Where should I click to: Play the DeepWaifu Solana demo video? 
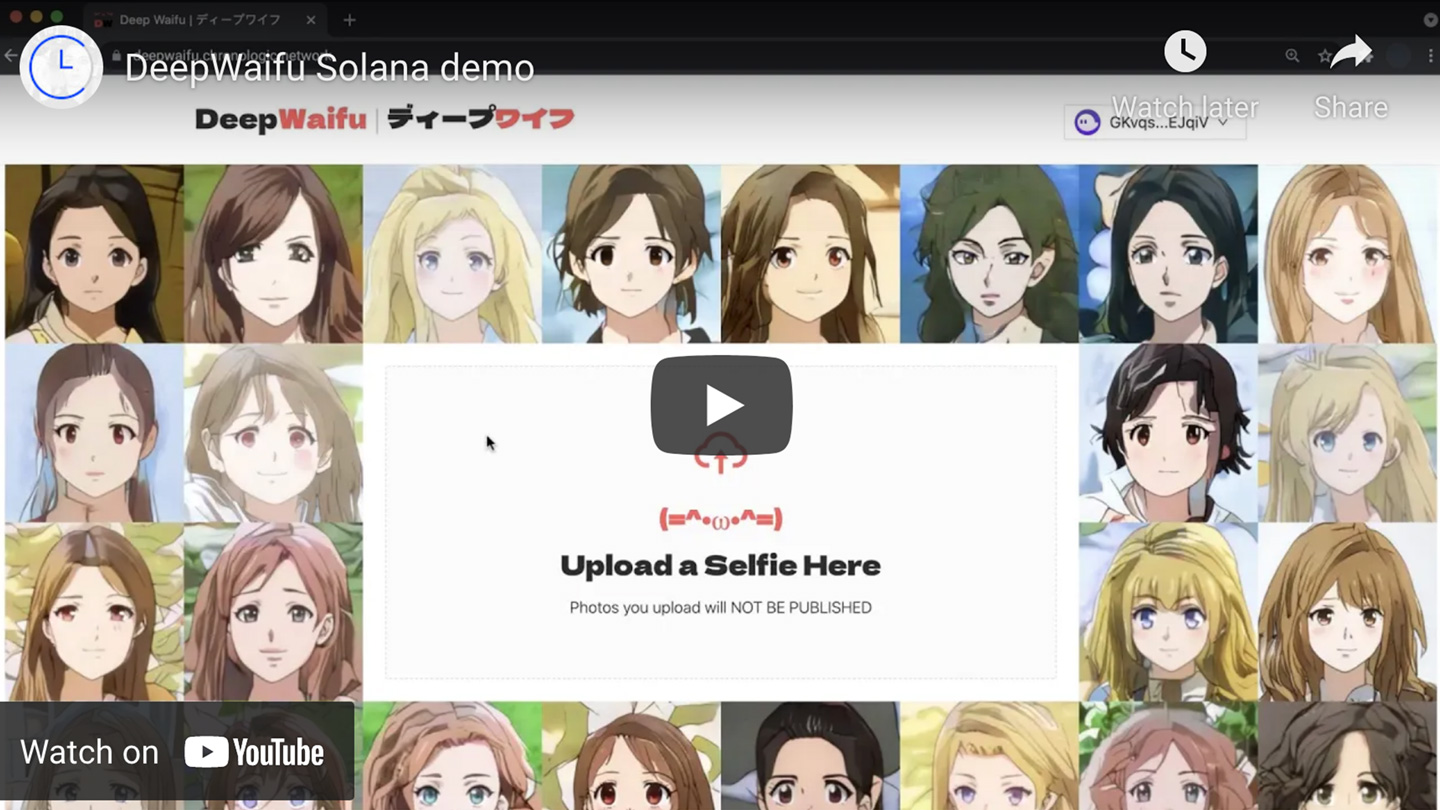coord(721,405)
